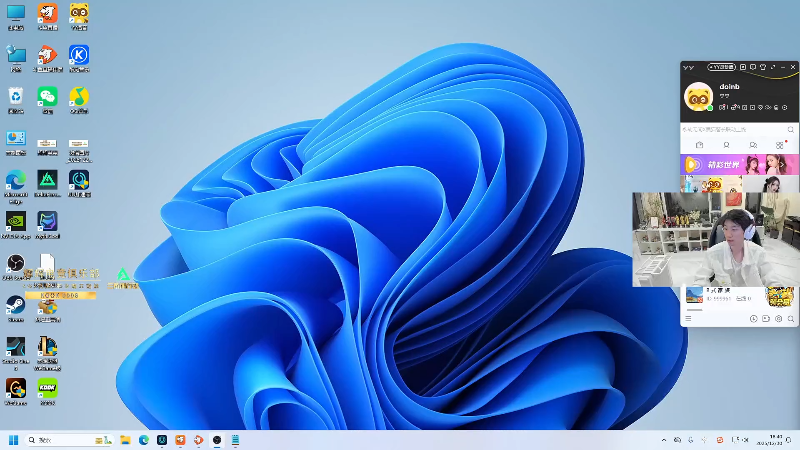The image size is (800, 450).
Task: Open the green KOOK desktop shortcut
Action: click(x=47, y=392)
